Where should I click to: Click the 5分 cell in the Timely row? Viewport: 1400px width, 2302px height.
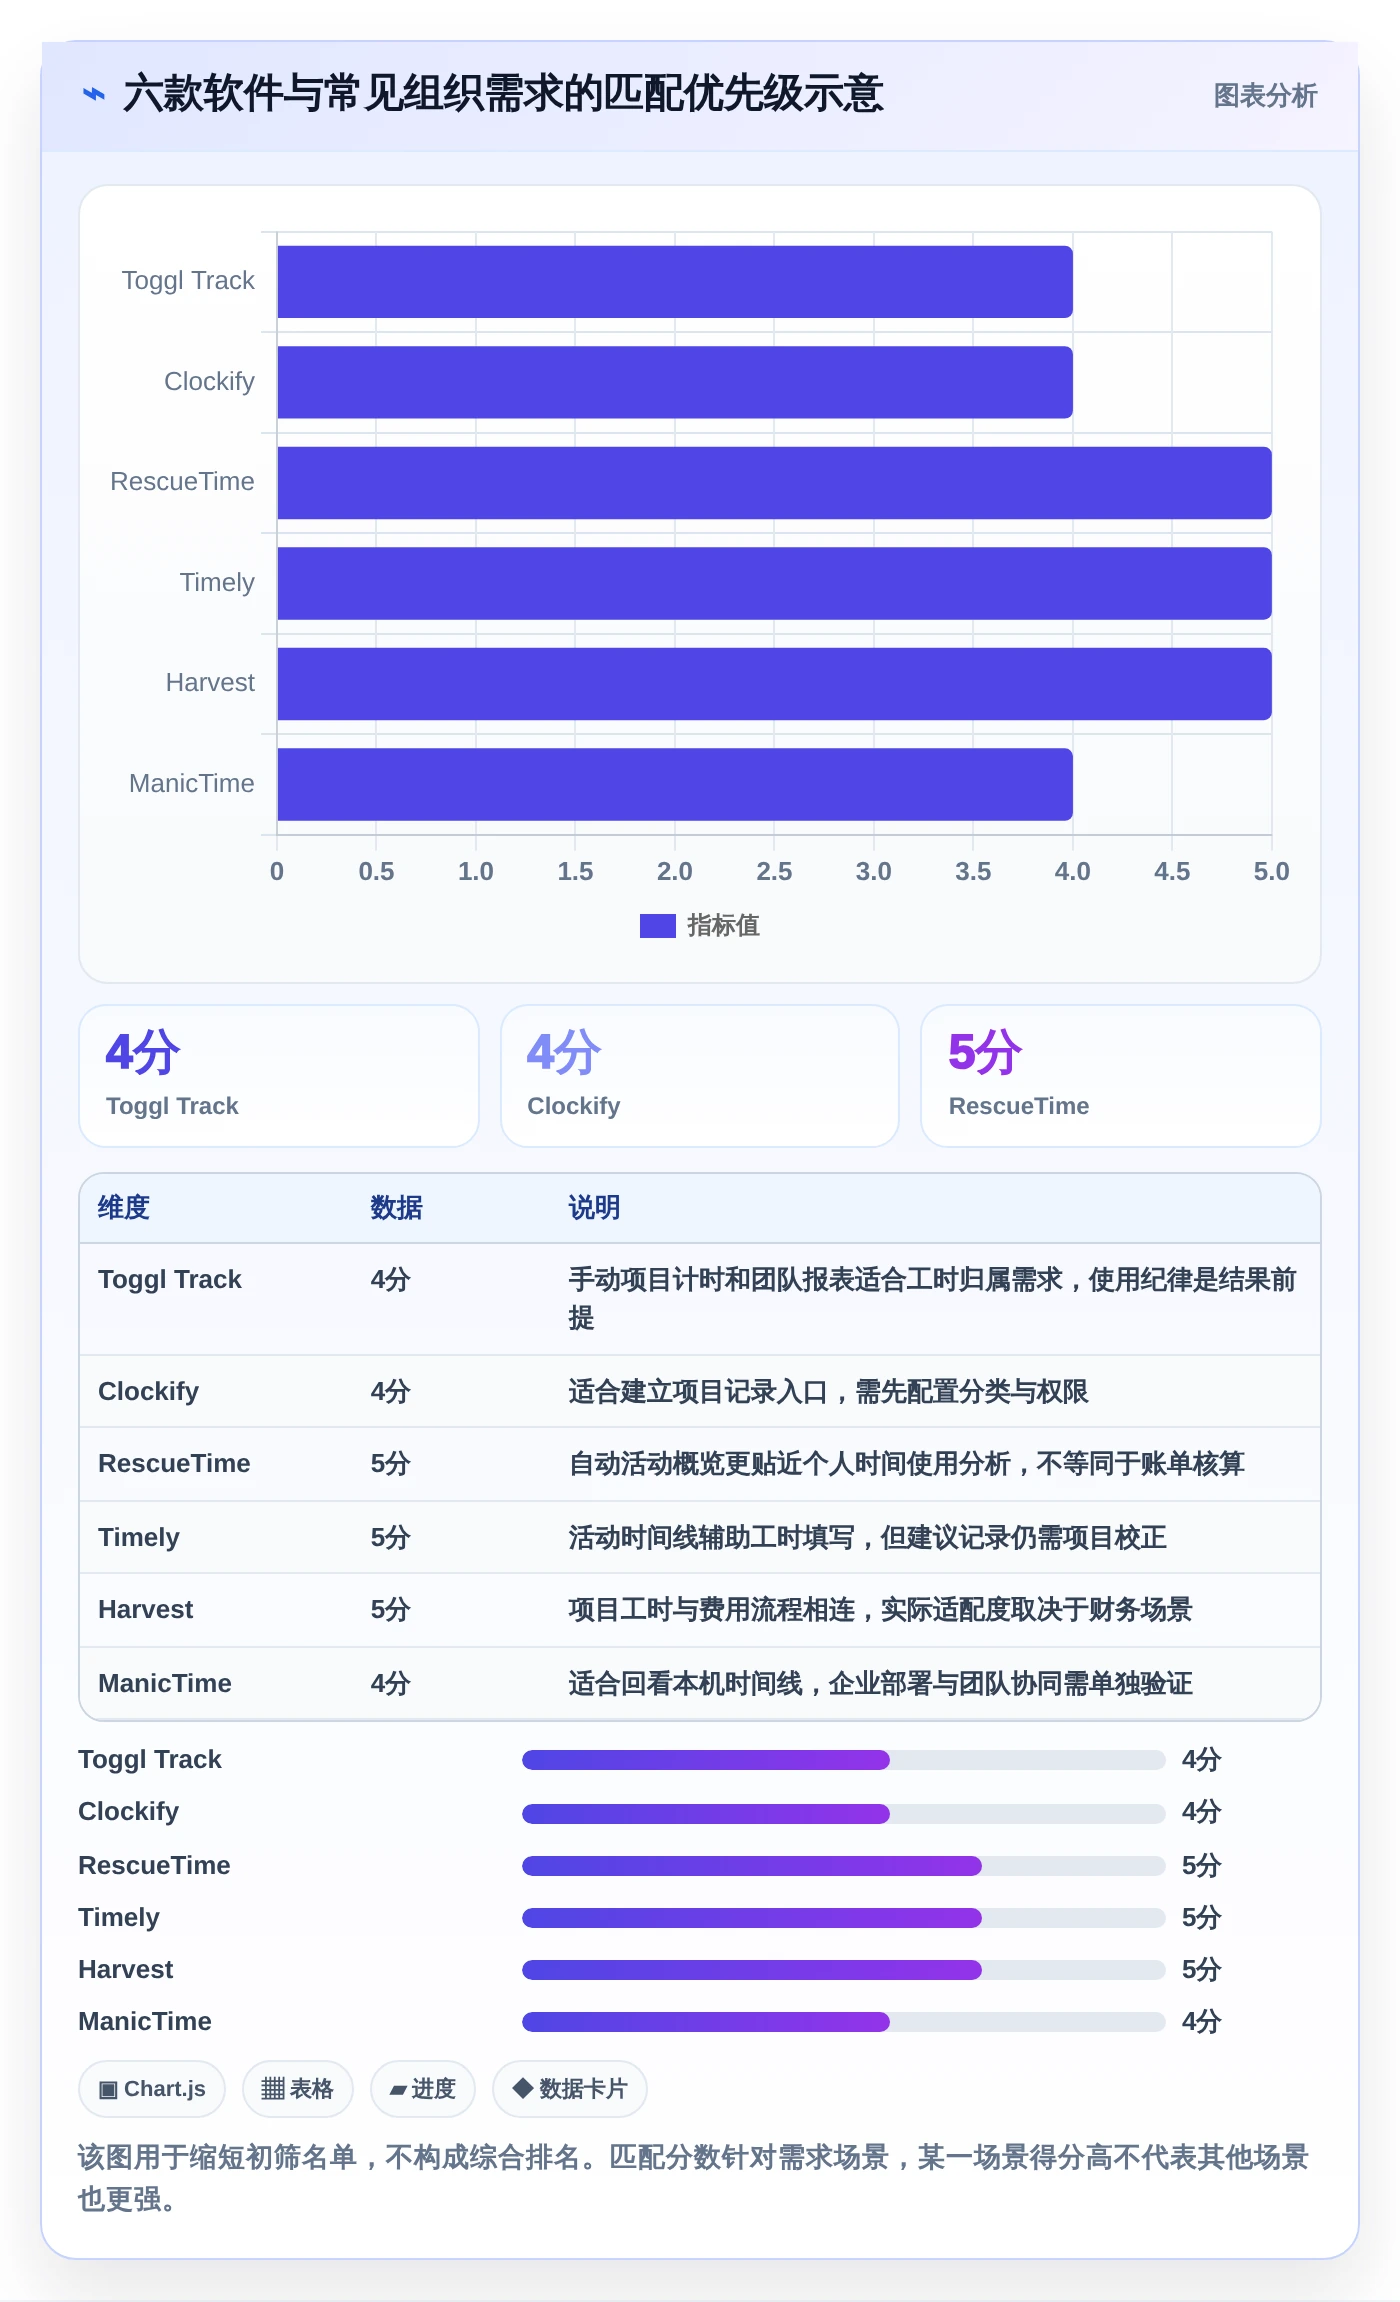[x=390, y=1538]
